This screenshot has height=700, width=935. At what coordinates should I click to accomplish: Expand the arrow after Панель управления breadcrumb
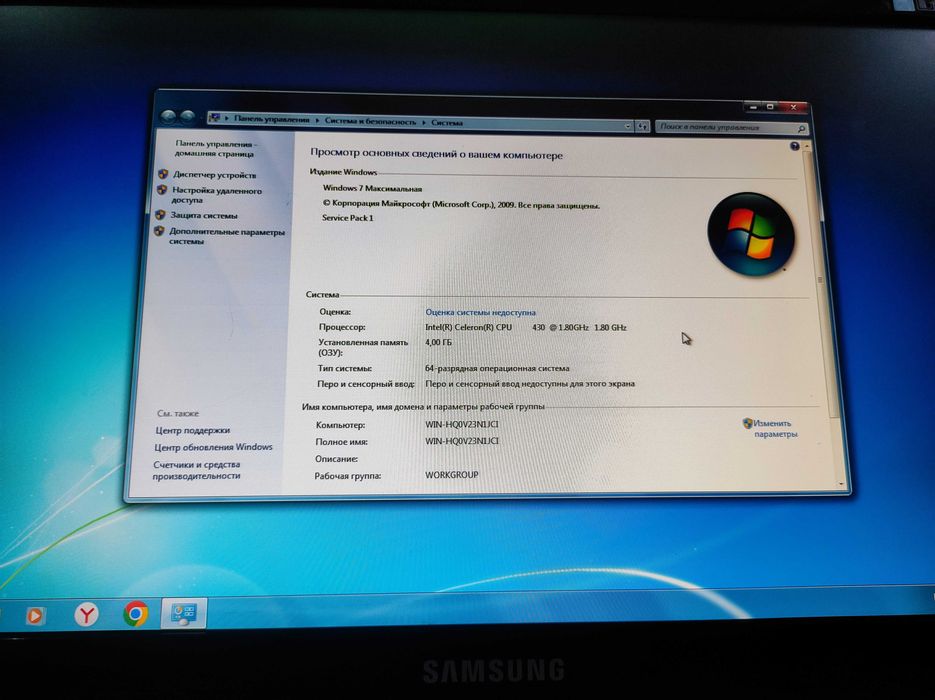(317, 120)
